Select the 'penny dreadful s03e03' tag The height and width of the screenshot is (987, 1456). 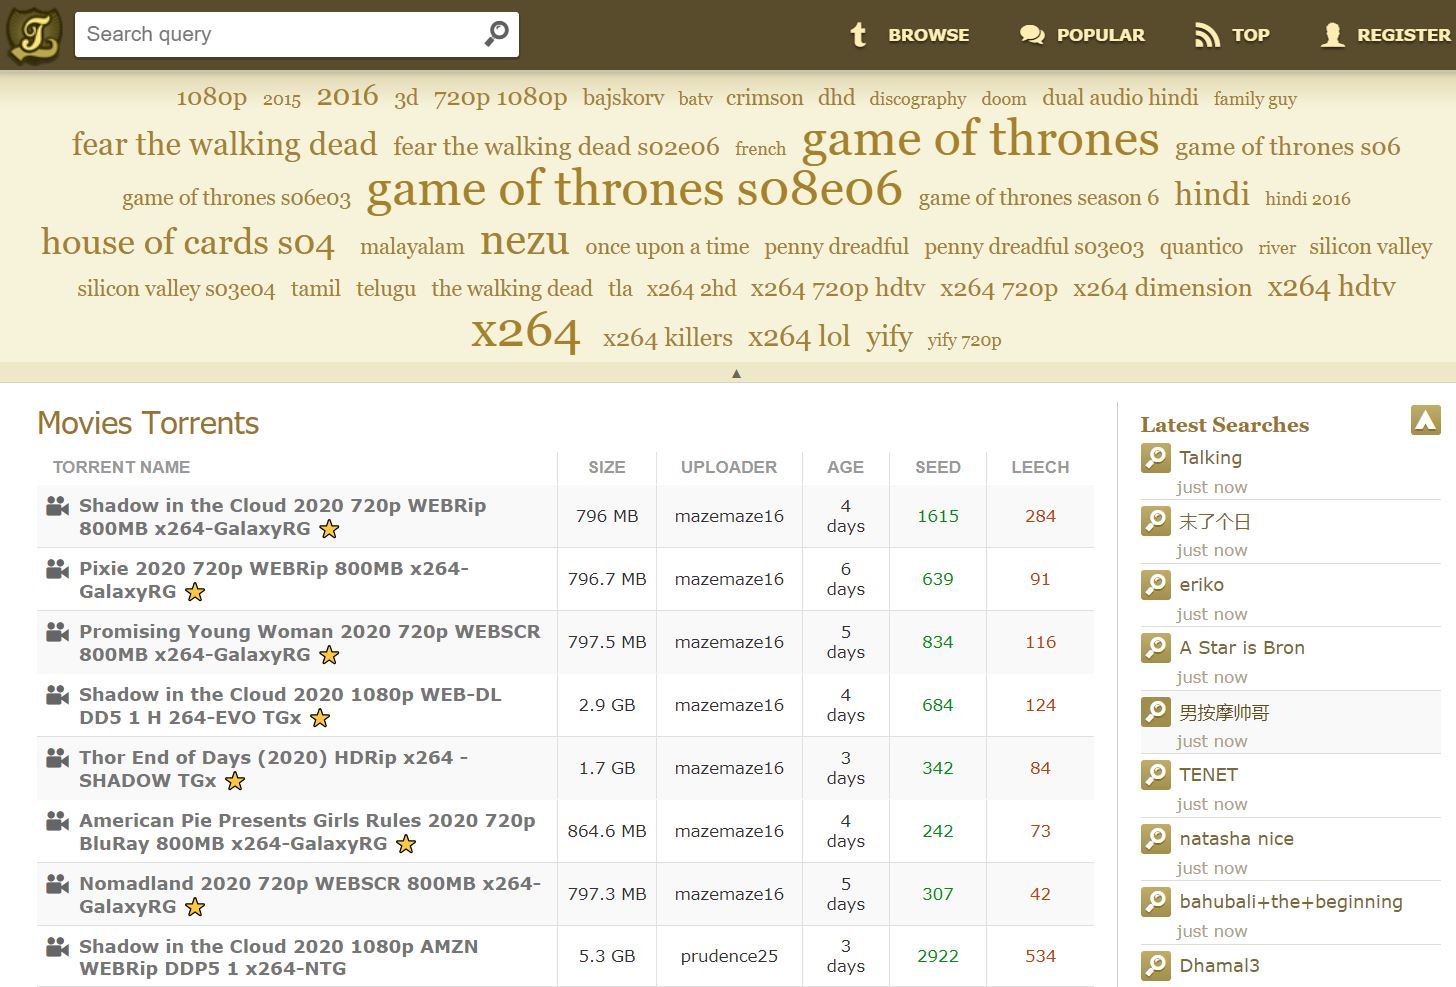tap(1034, 247)
